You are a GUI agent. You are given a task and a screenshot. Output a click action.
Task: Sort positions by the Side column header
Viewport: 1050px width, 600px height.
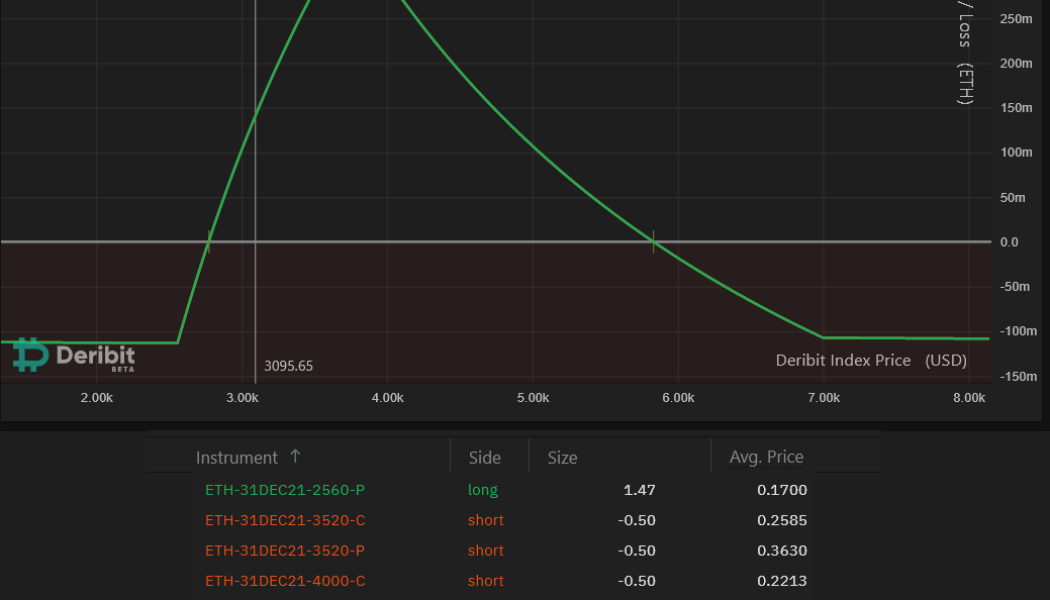484,457
